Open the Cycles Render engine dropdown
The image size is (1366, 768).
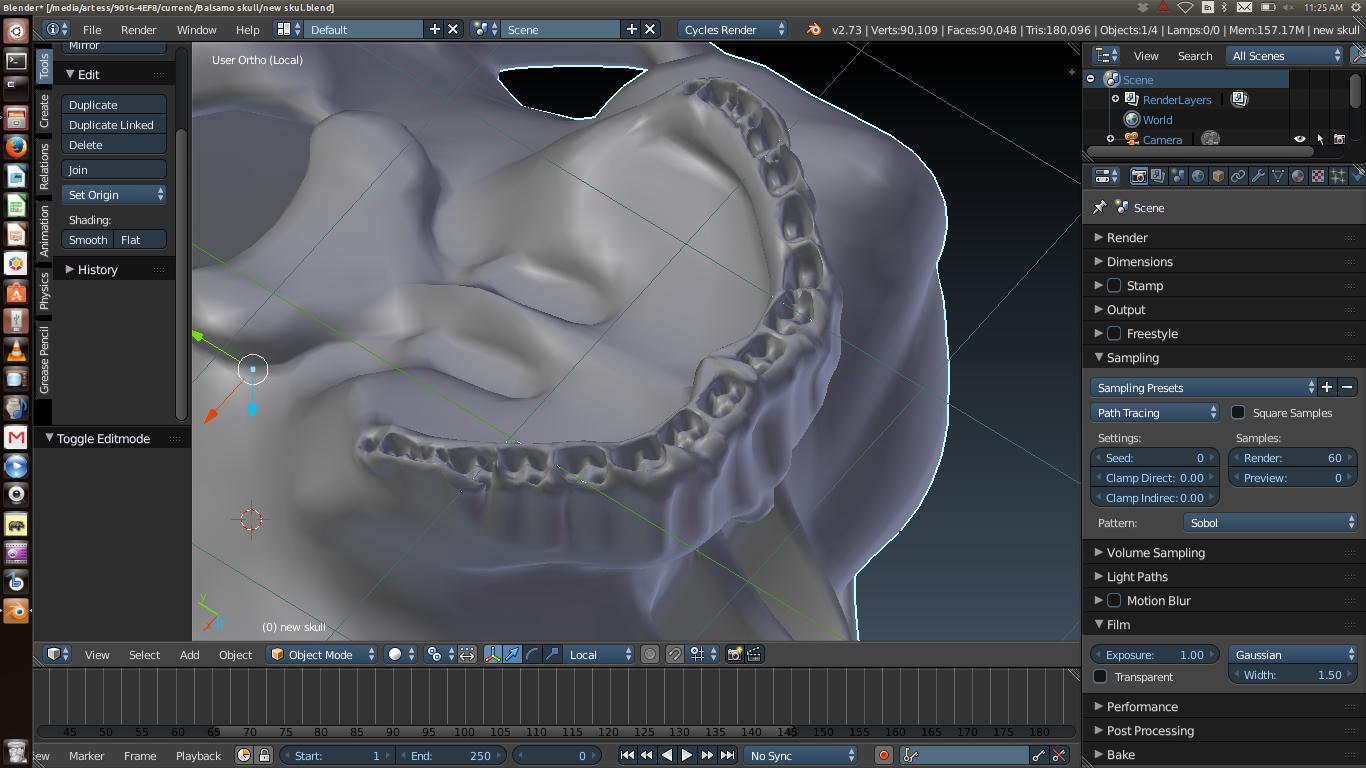[x=733, y=29]
